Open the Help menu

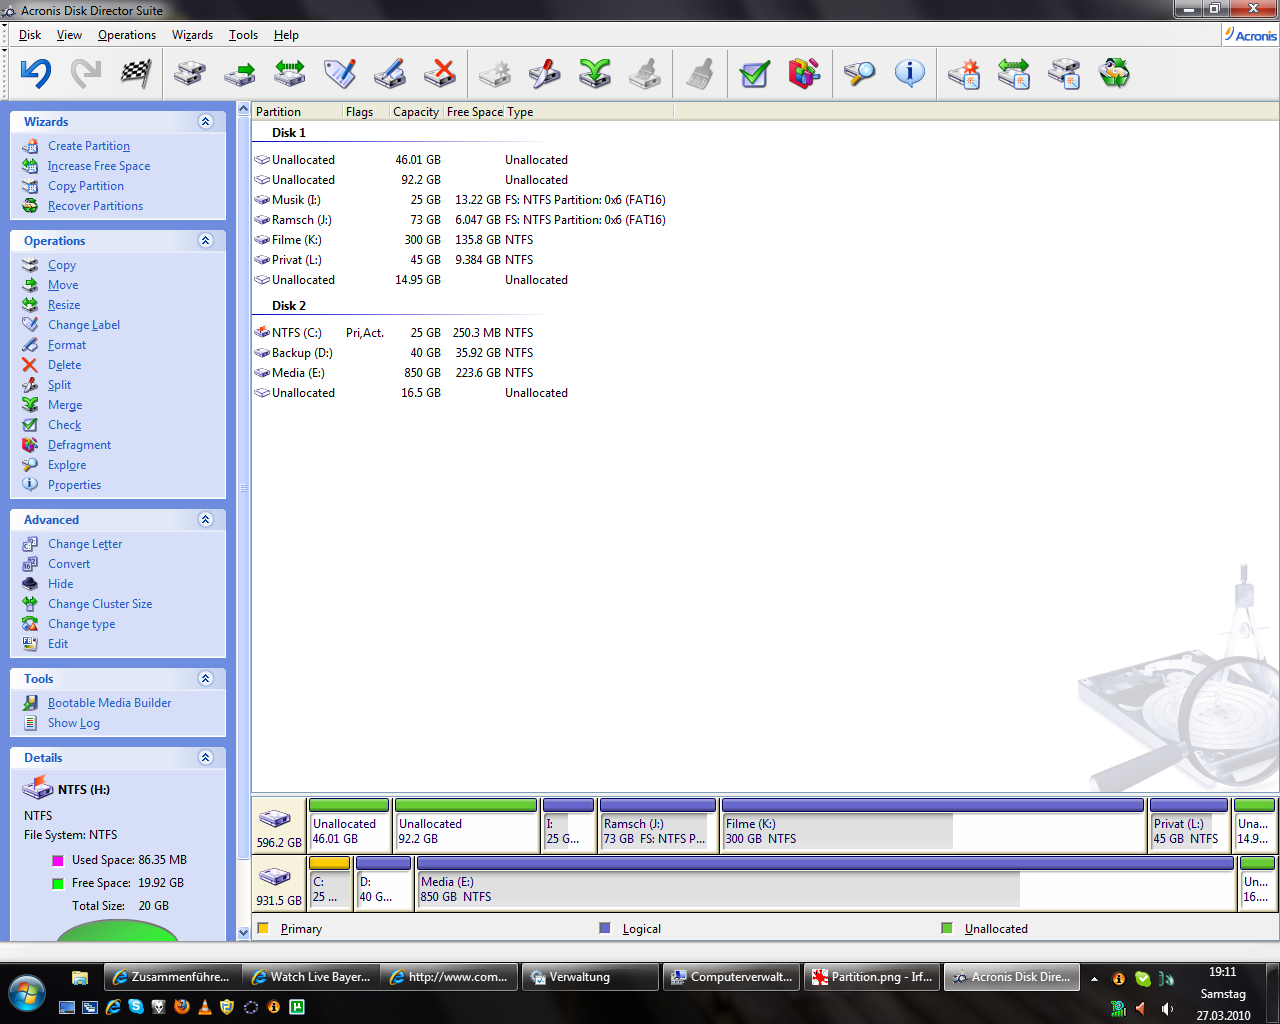286,35
